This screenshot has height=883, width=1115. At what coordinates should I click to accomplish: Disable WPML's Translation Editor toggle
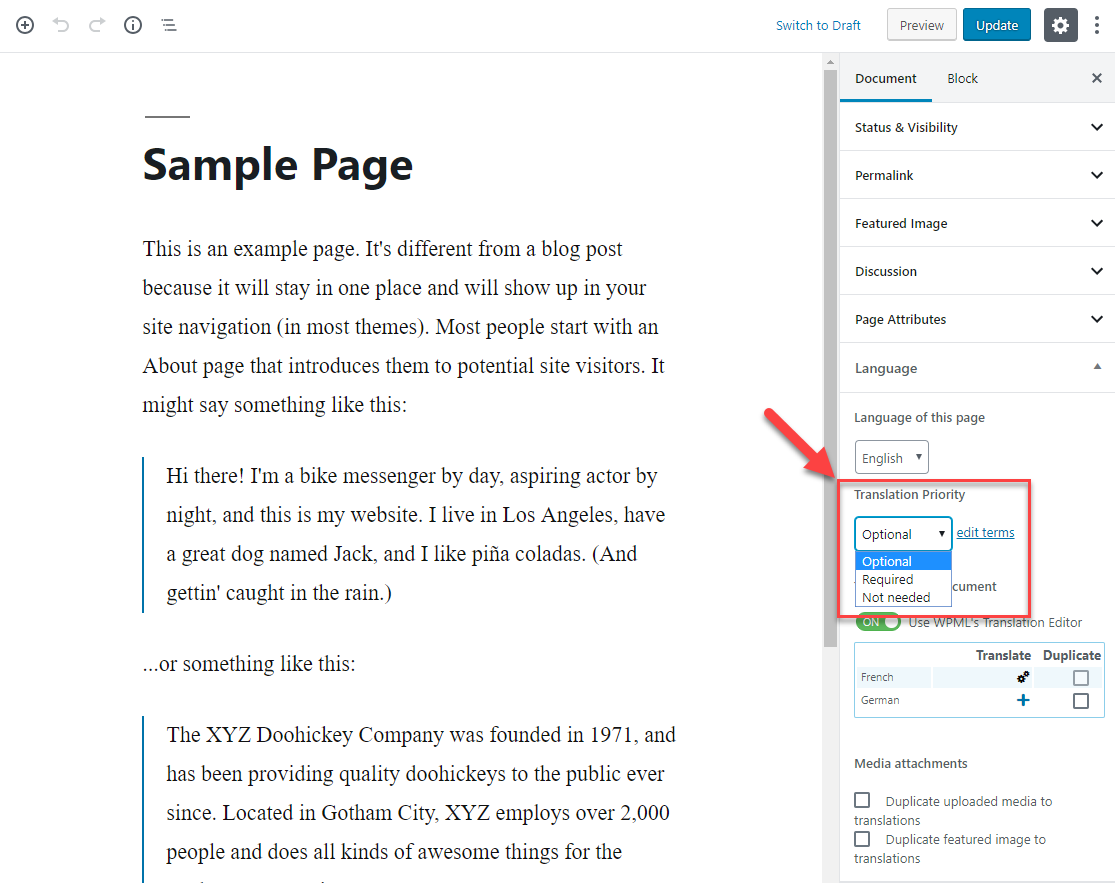click(878, 621)
